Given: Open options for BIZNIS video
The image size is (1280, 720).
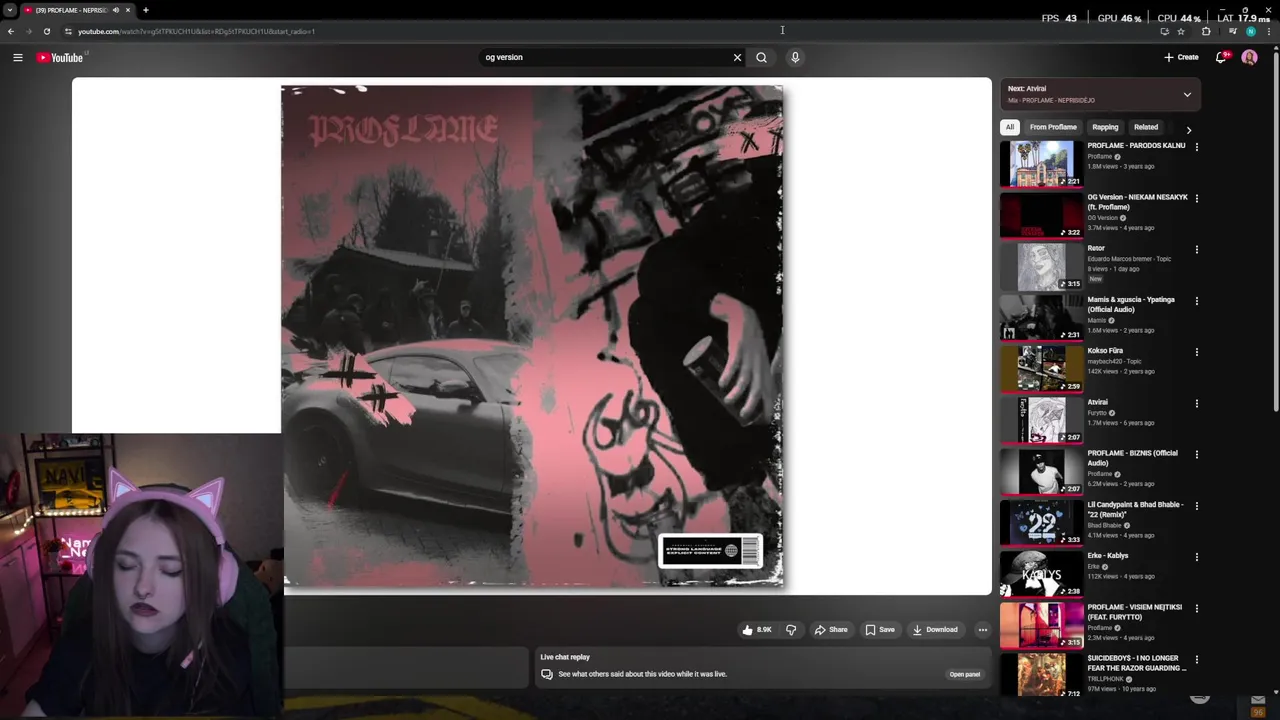Looking at the screenshot, I should tap(1196, 454).
